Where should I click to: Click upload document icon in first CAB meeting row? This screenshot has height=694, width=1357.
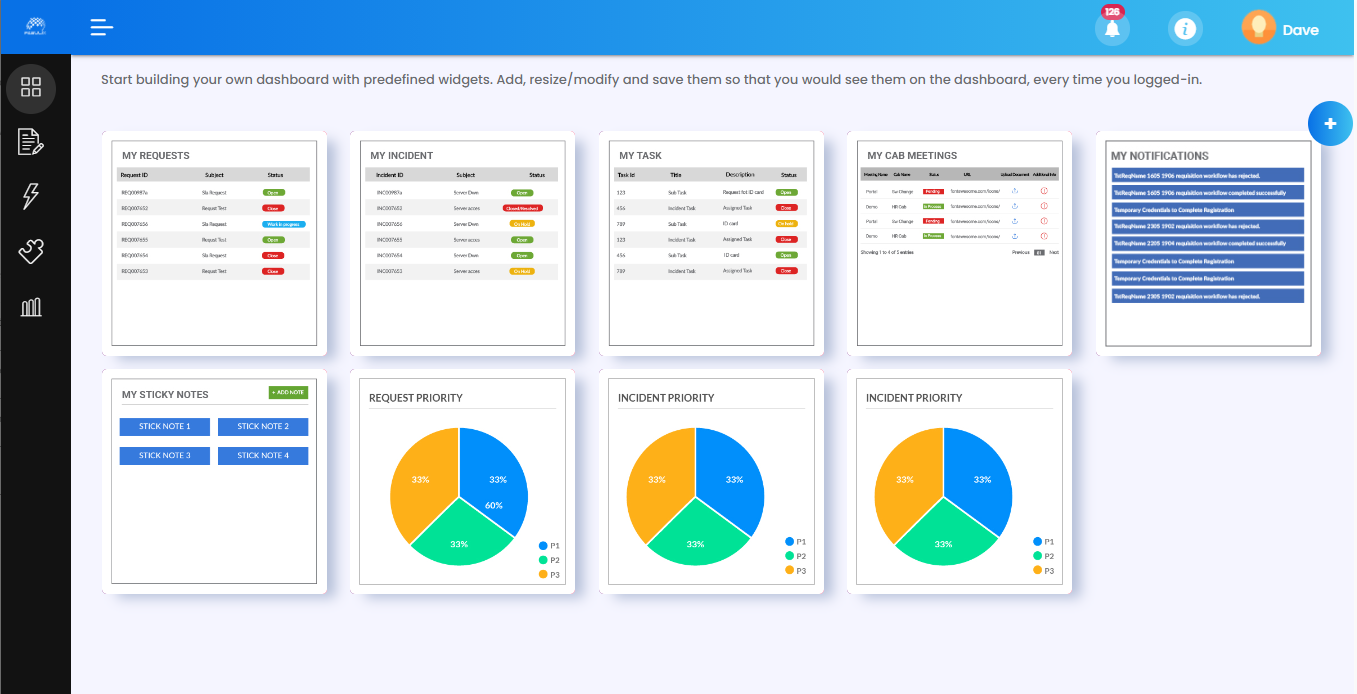coord(1015,190)
